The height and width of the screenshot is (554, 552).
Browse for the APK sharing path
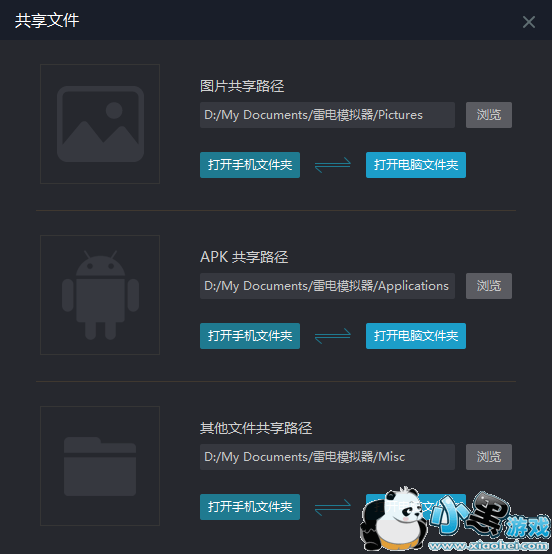point(489,286)
